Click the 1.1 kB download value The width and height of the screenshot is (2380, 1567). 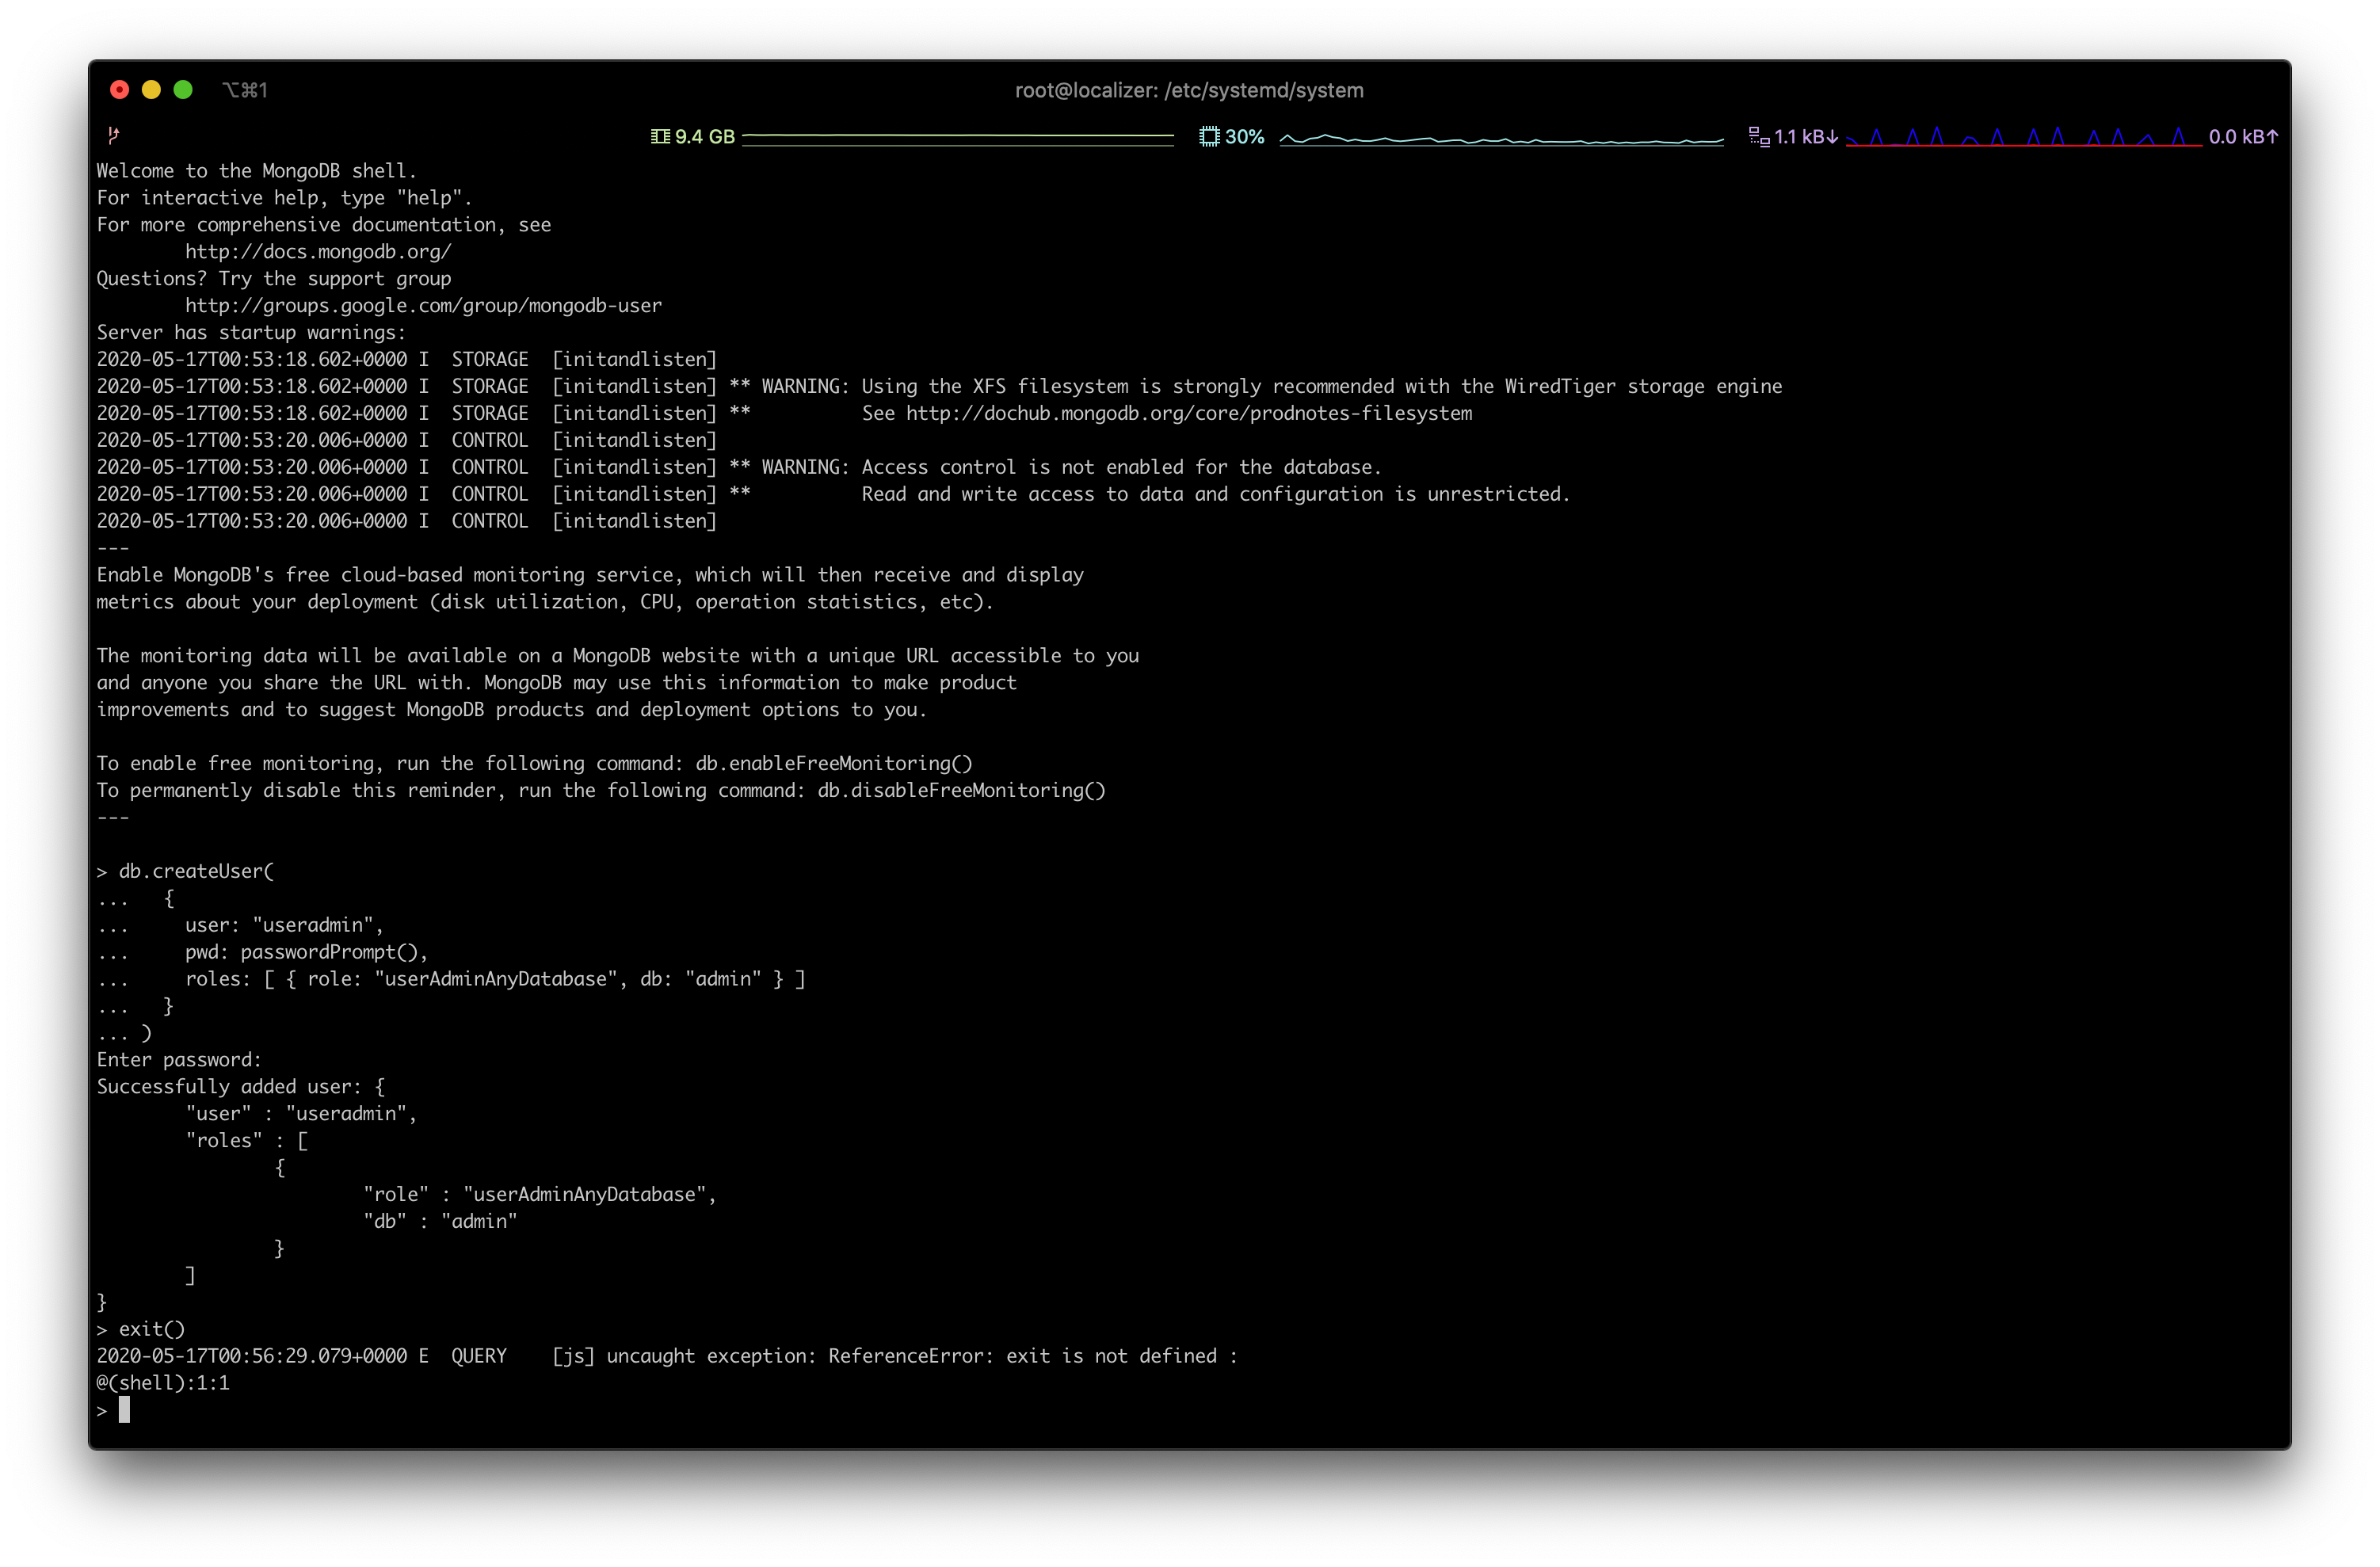point(1806,136)
